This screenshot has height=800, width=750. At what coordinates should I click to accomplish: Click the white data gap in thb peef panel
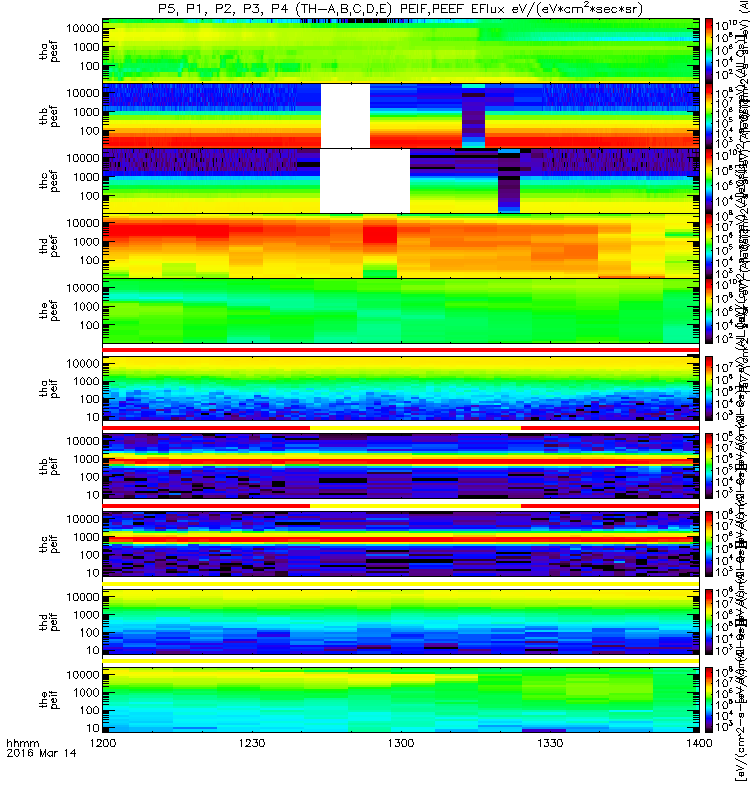tap(345, 116)
